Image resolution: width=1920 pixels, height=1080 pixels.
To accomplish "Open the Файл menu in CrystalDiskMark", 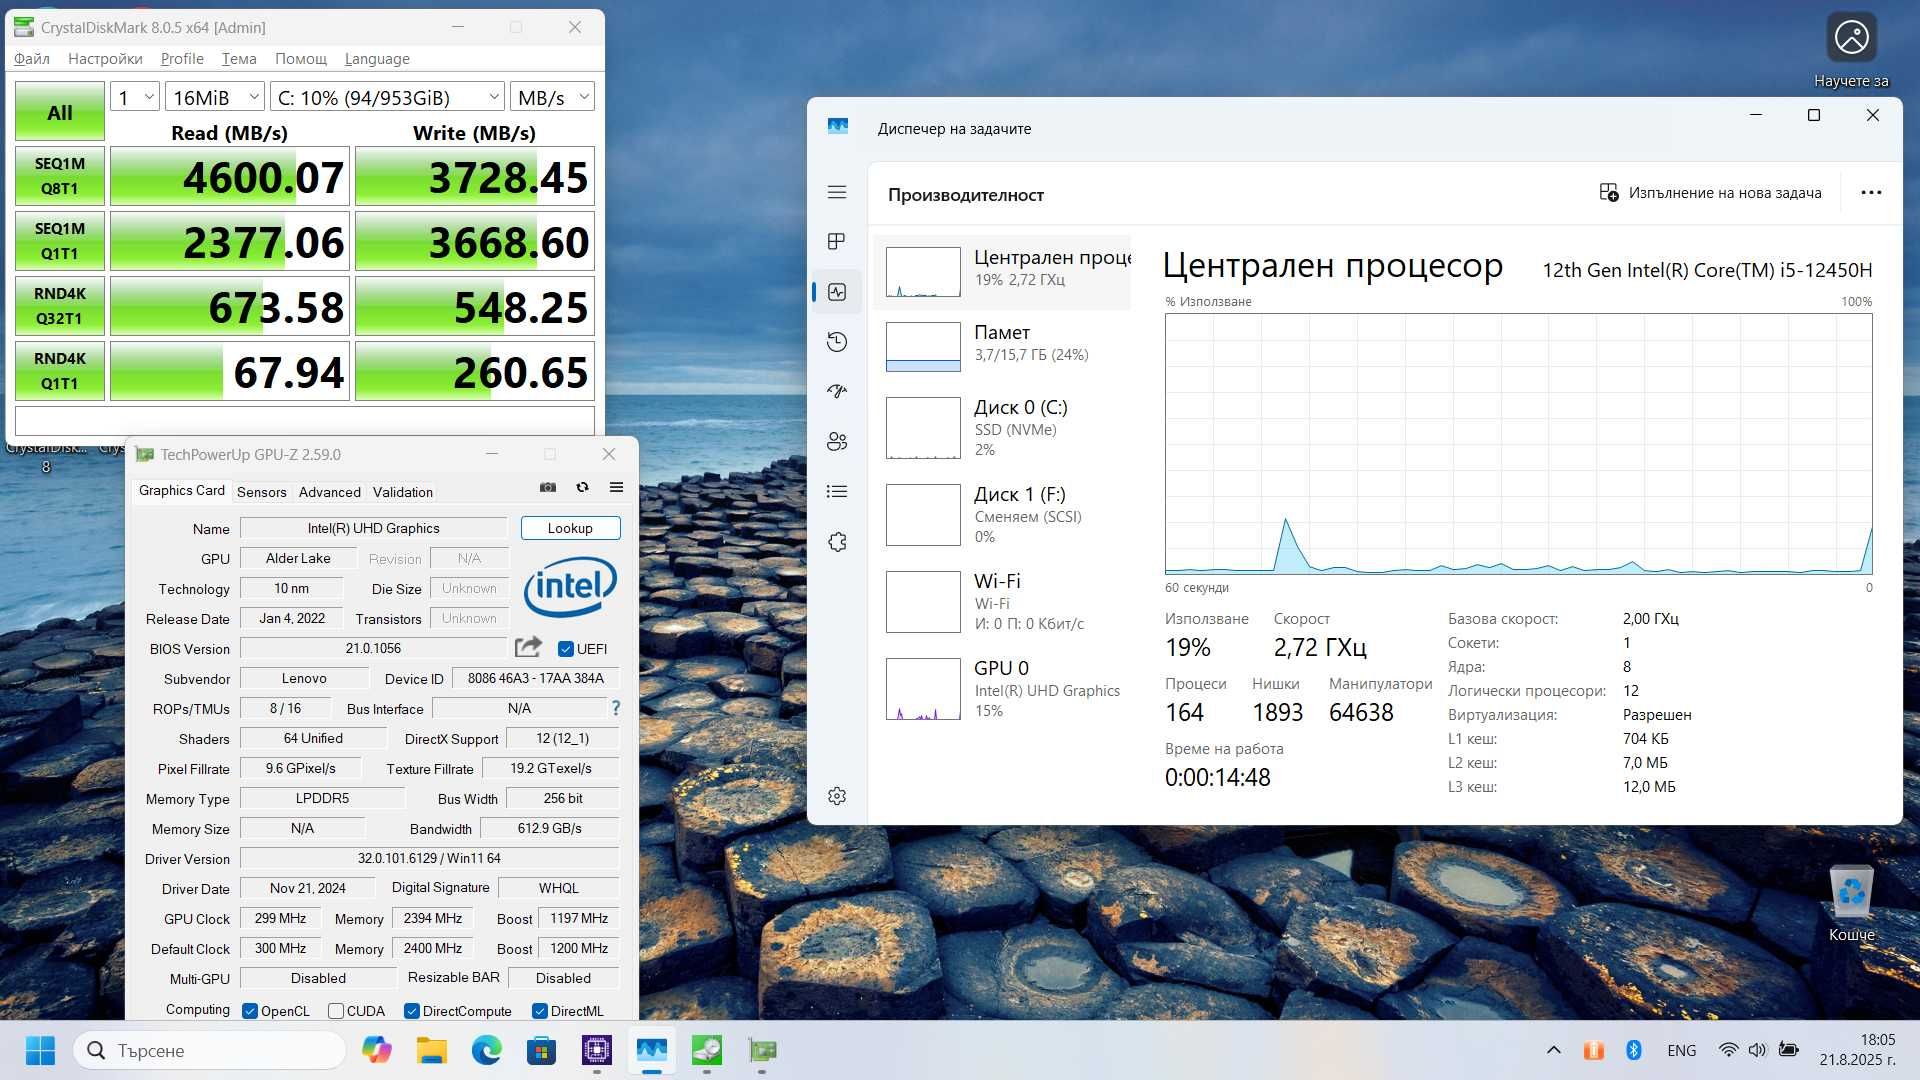I will (32, 59).
